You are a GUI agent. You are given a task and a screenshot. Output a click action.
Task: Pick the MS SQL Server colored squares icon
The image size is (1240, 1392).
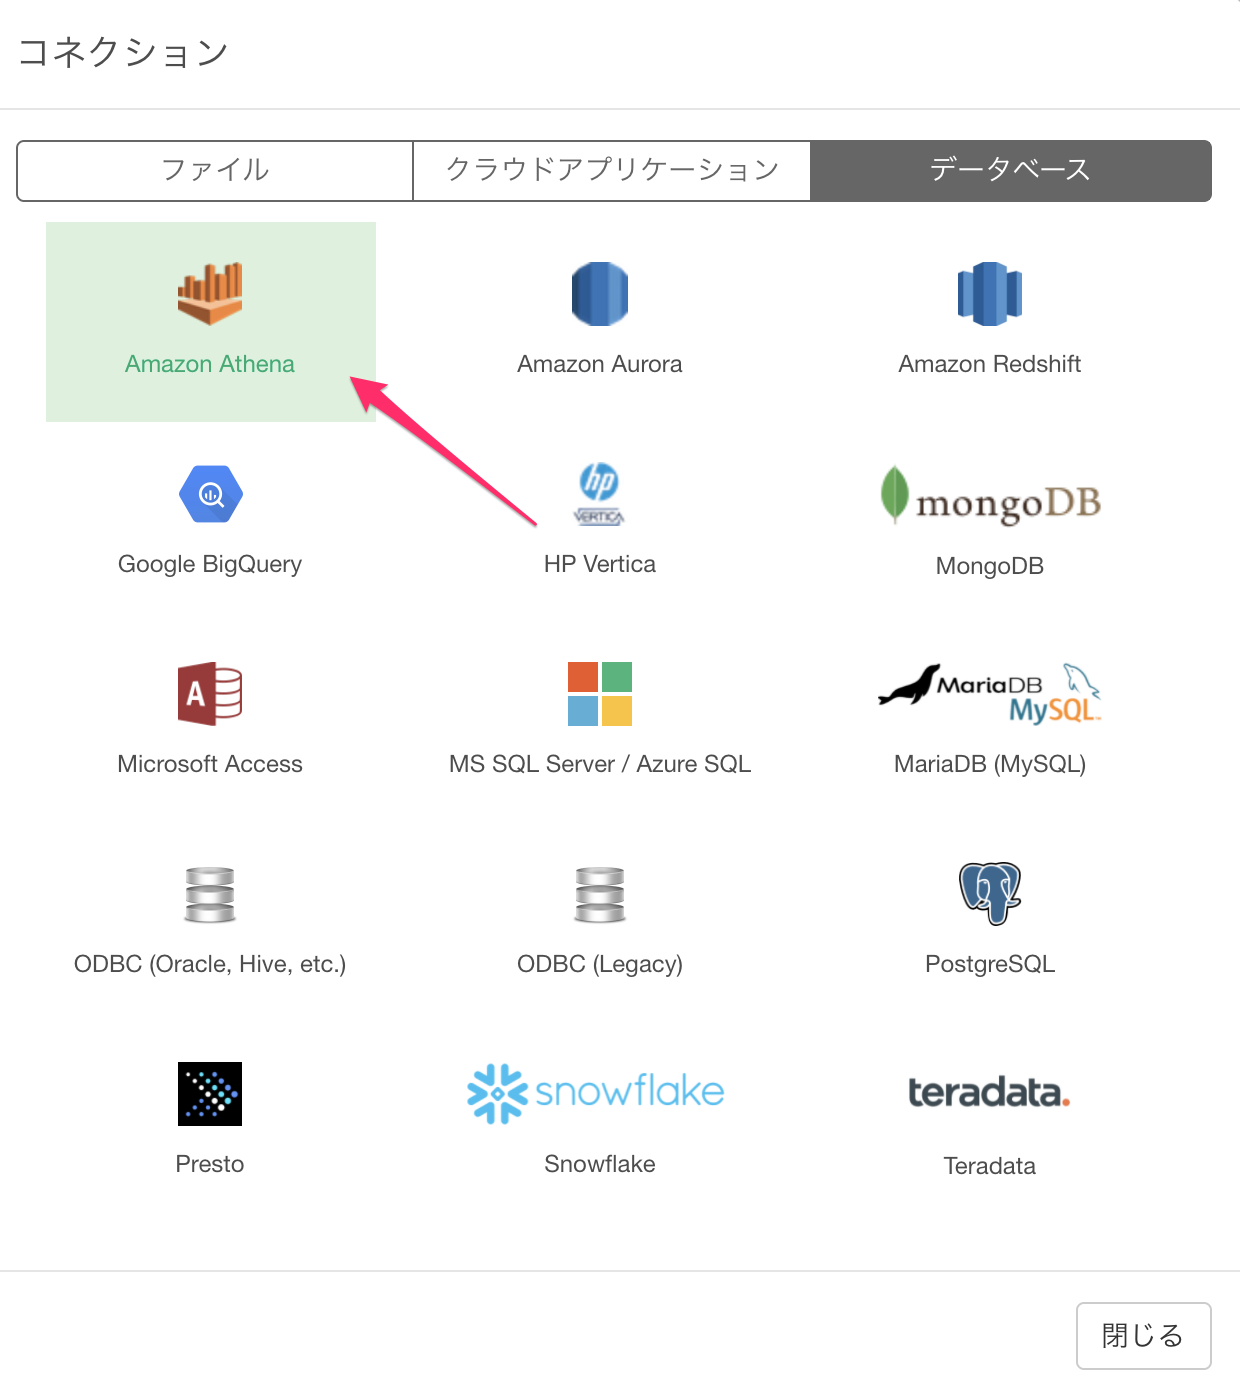(600, 694)
